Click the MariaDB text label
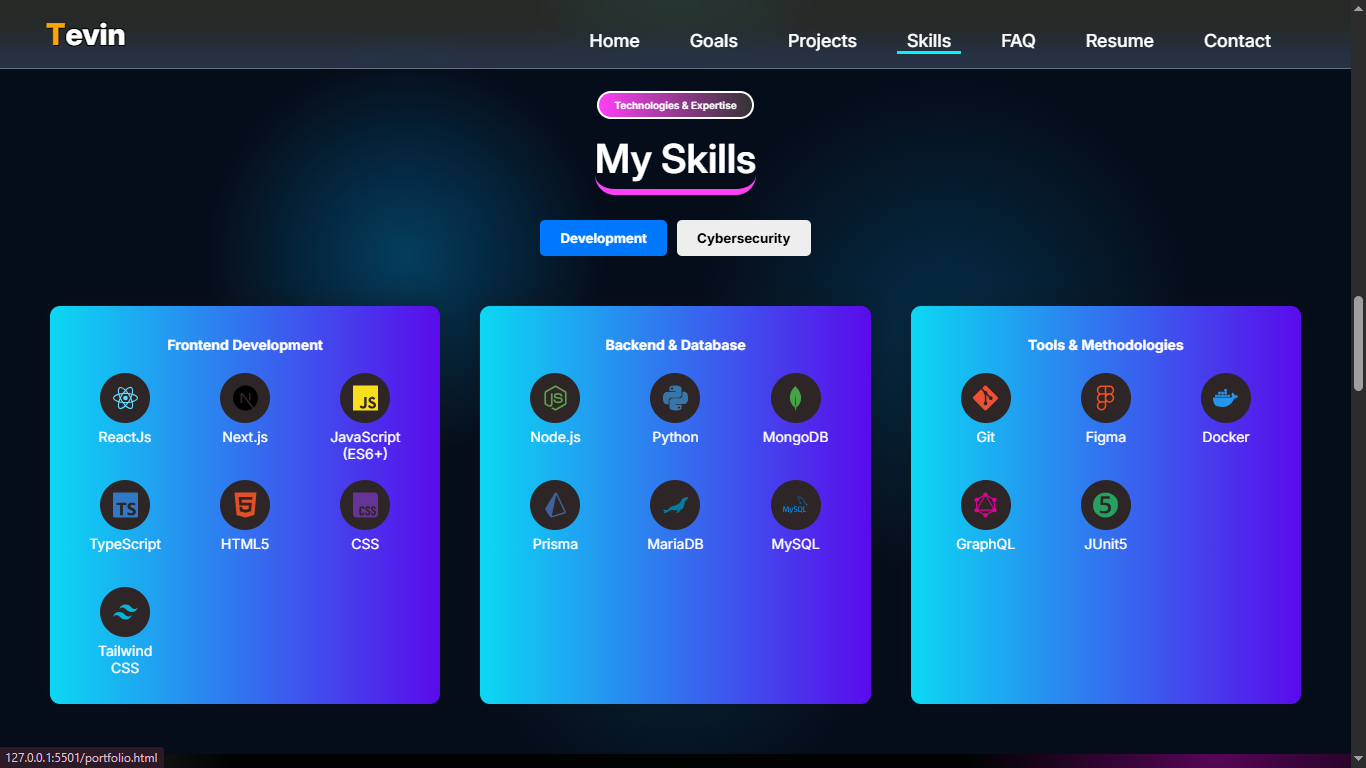Screen dimensions: 1366x768 (675, 544)
